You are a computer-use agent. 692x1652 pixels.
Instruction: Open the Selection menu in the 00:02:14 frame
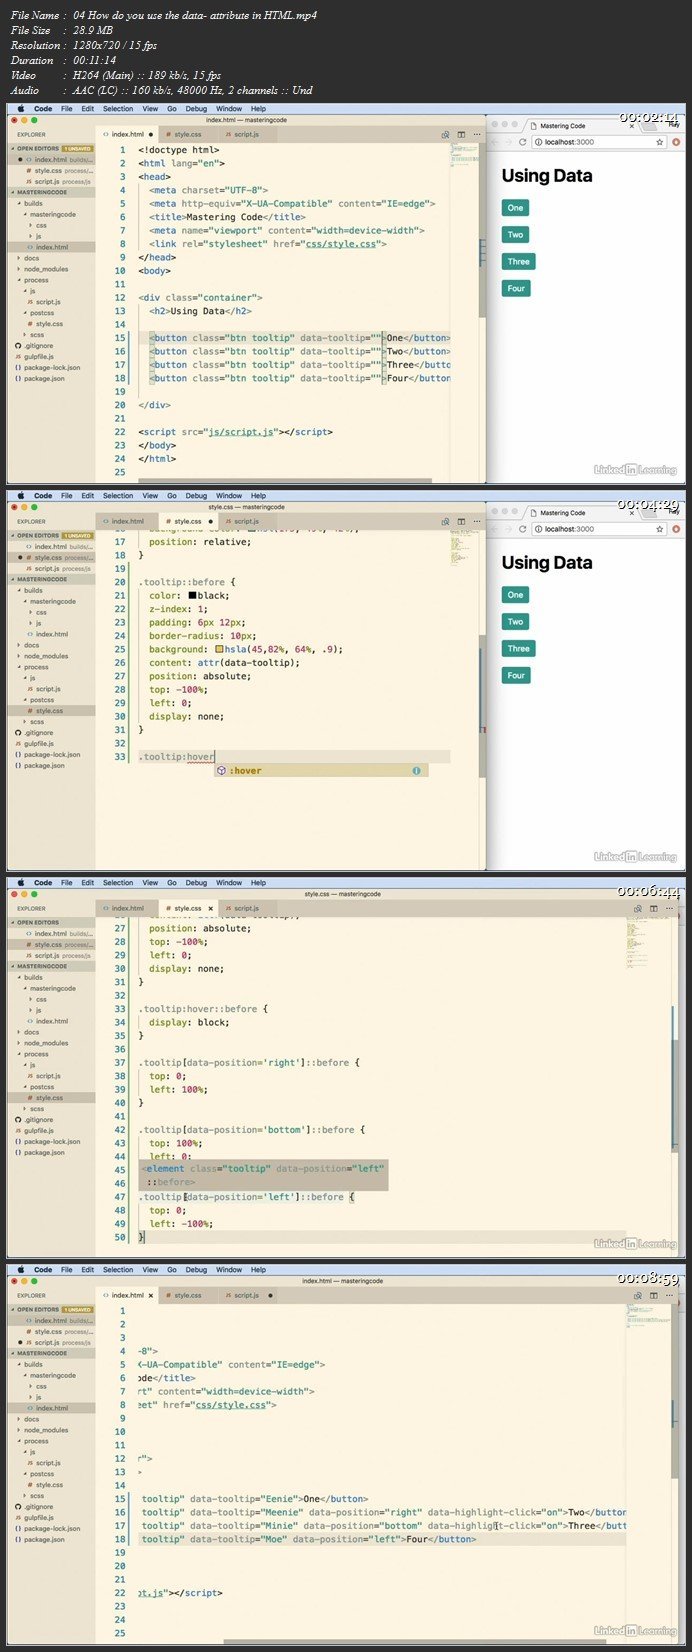click(117, 108)
